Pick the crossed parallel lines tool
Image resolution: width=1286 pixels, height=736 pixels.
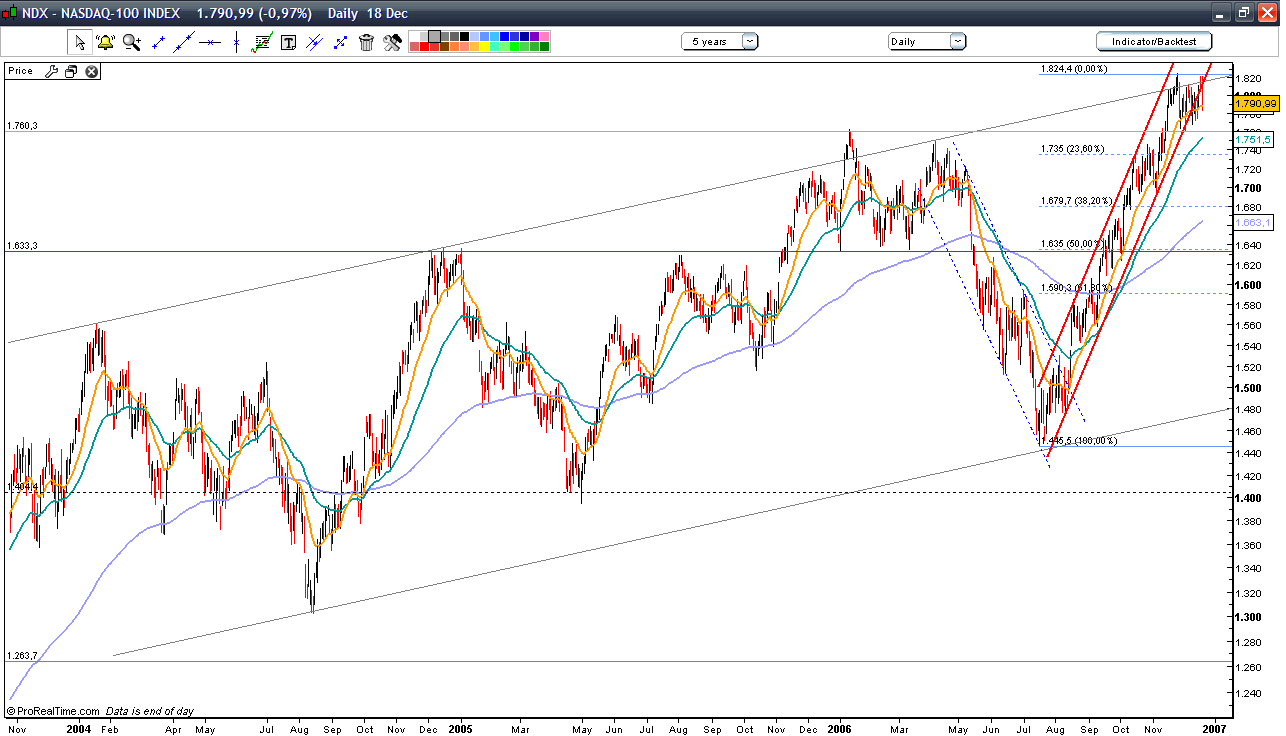click(x=314, y=42)
